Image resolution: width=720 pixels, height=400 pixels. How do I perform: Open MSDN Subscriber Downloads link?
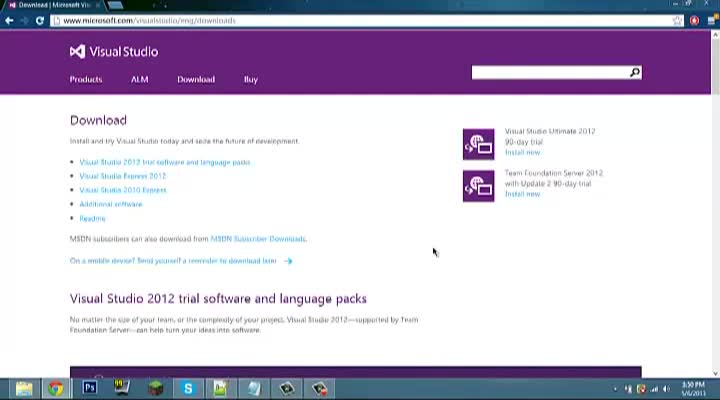tap(258, 239)
